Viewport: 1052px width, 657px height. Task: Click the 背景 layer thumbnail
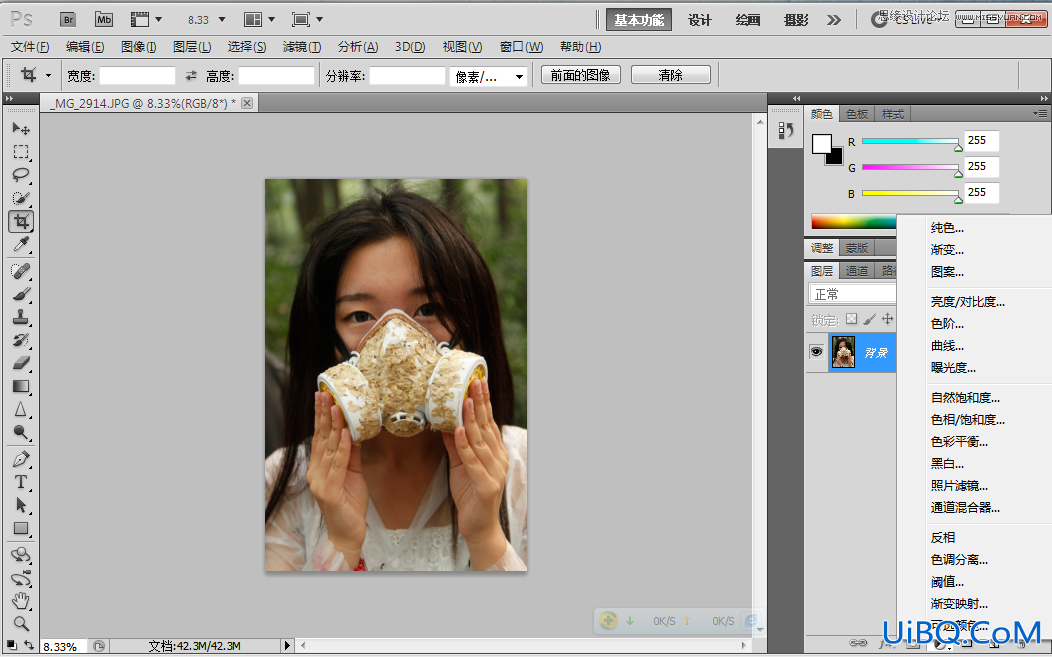[843, 352]
